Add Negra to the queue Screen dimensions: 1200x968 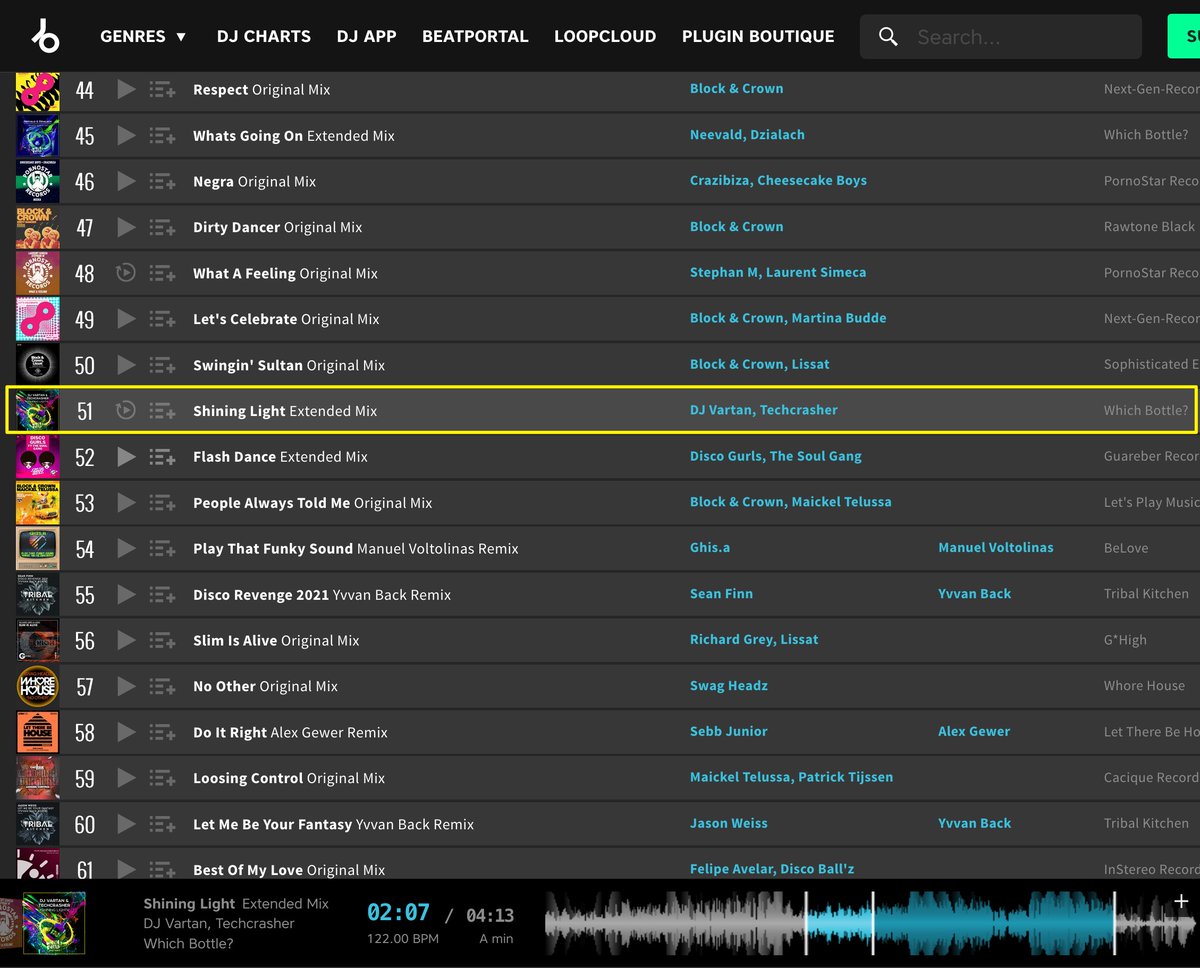(162, 182)
